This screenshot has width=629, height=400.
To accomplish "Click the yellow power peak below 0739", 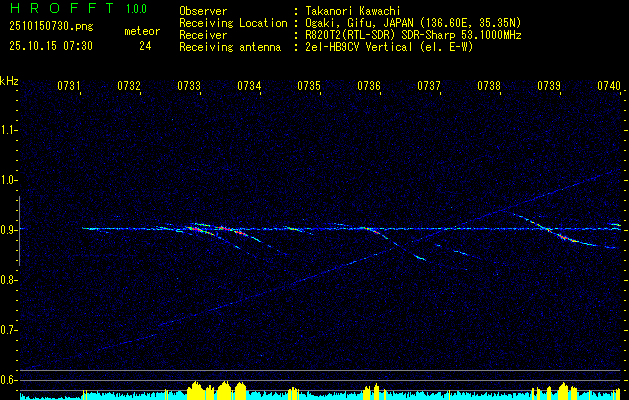I will click(x=563, y=391).
